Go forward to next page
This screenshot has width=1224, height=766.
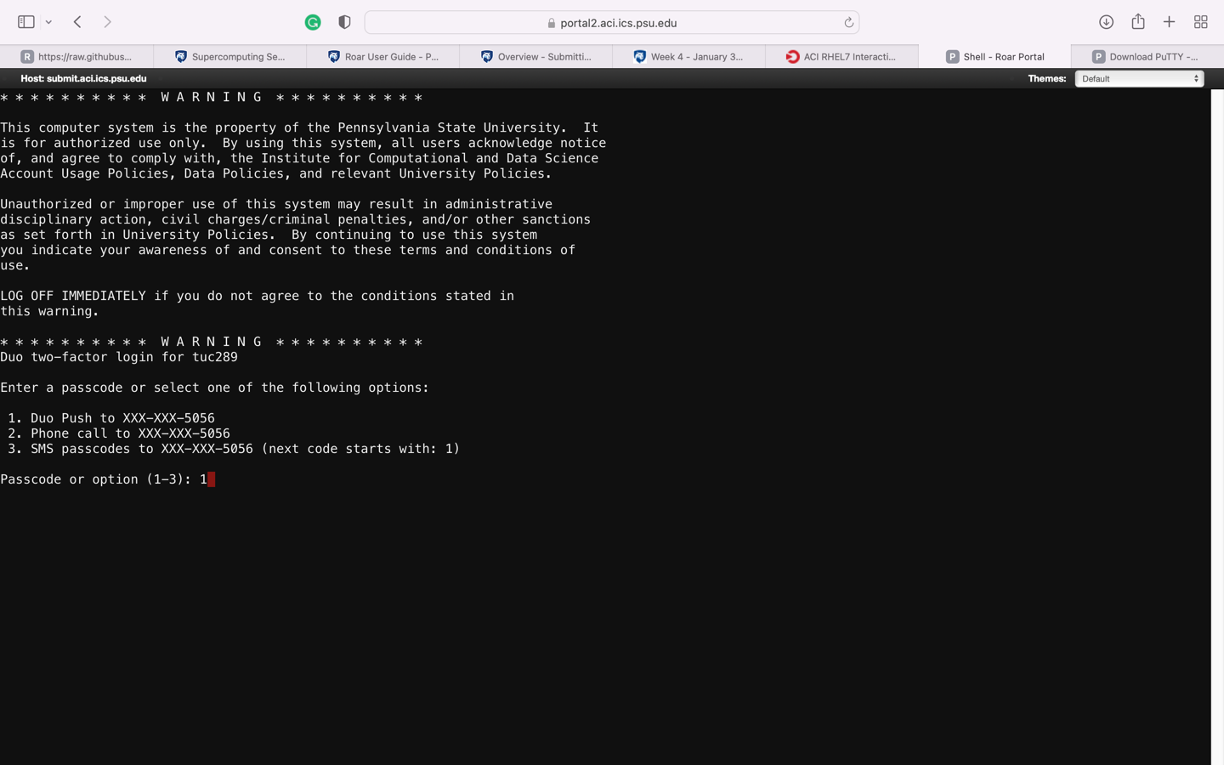107,22
